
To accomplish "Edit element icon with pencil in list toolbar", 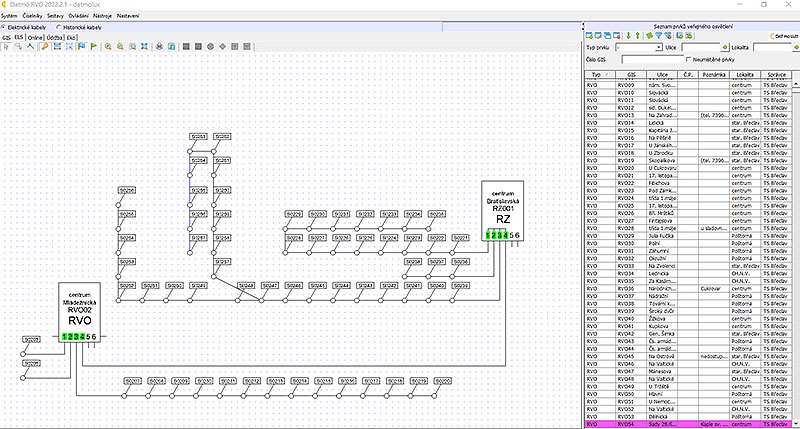I will [598, 36].
